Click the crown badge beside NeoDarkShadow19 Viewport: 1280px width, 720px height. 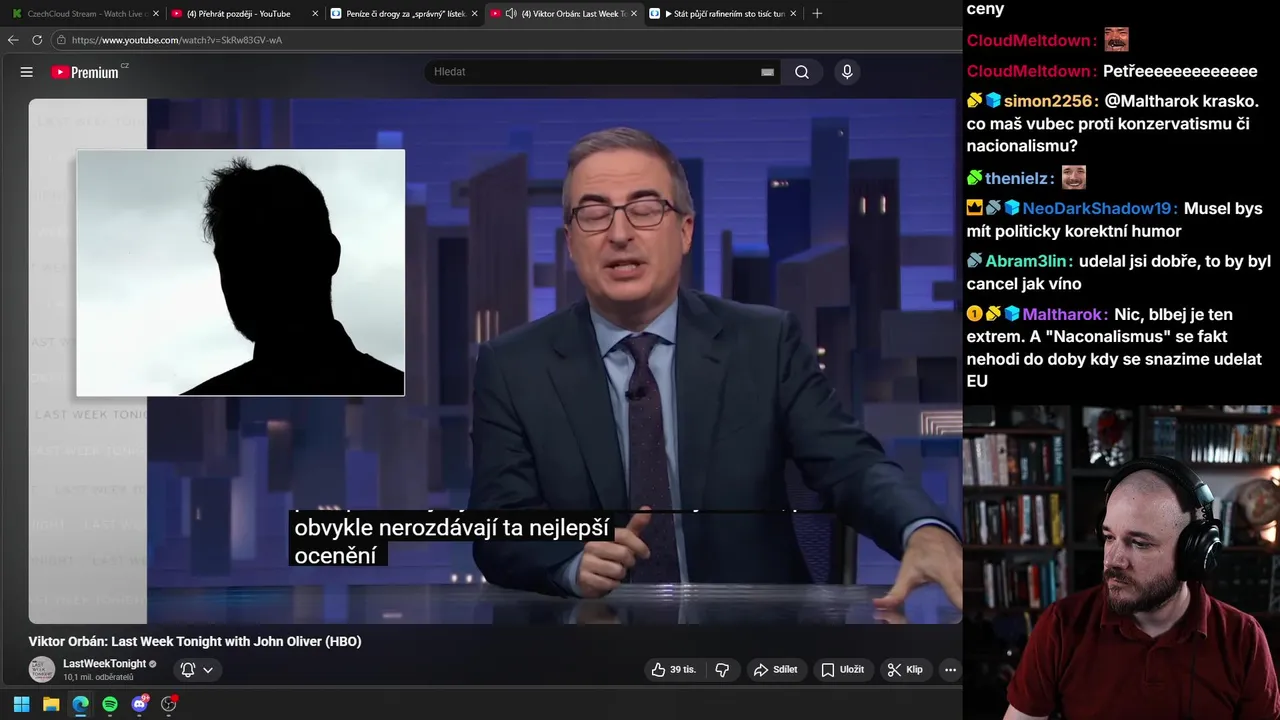975,208
